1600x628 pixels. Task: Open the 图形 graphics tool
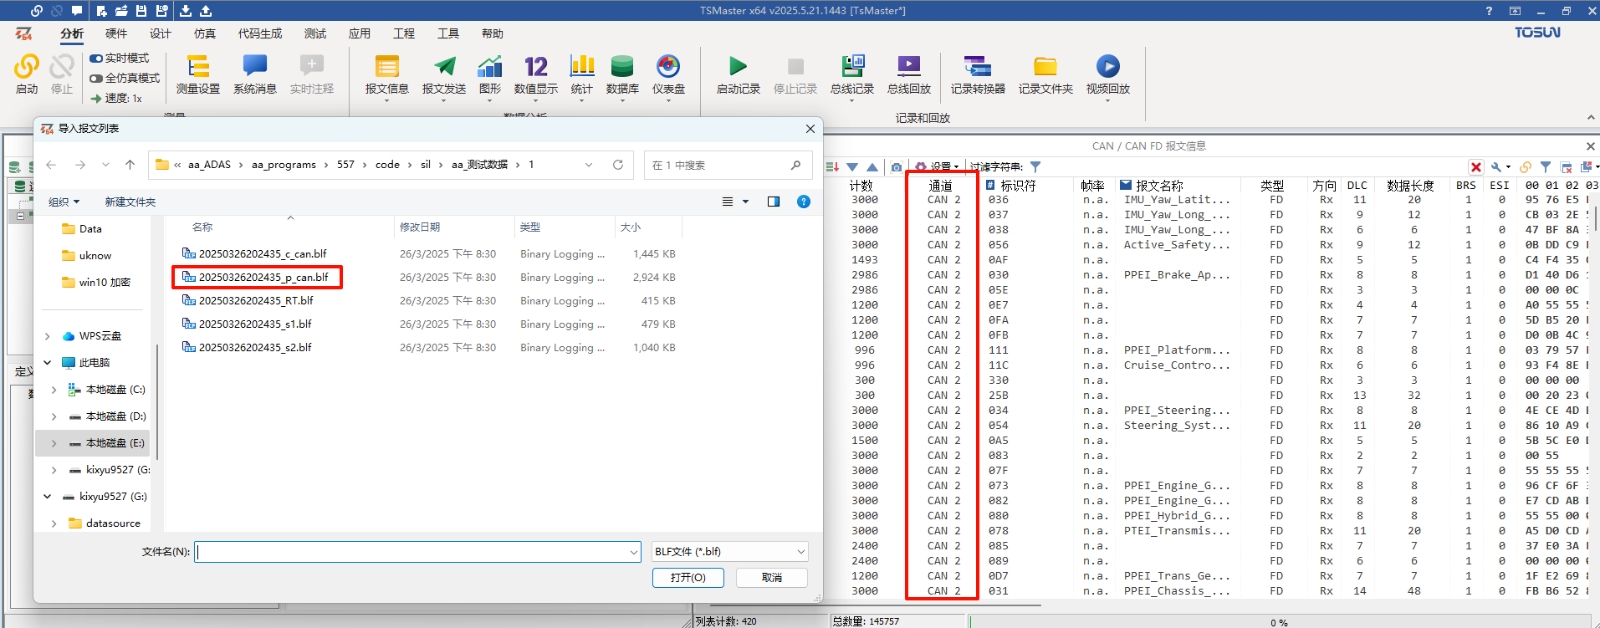[x=489, y=74]
